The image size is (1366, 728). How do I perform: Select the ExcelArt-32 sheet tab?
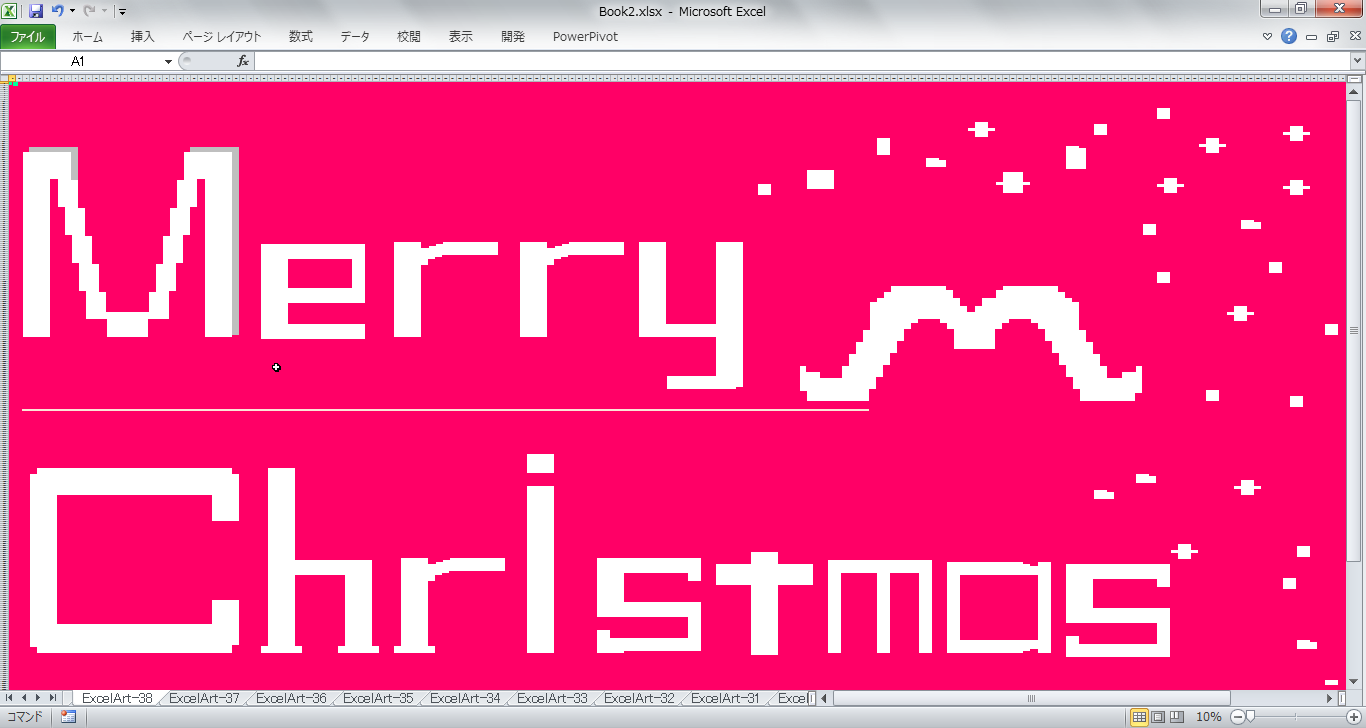(x=639, y=698)
